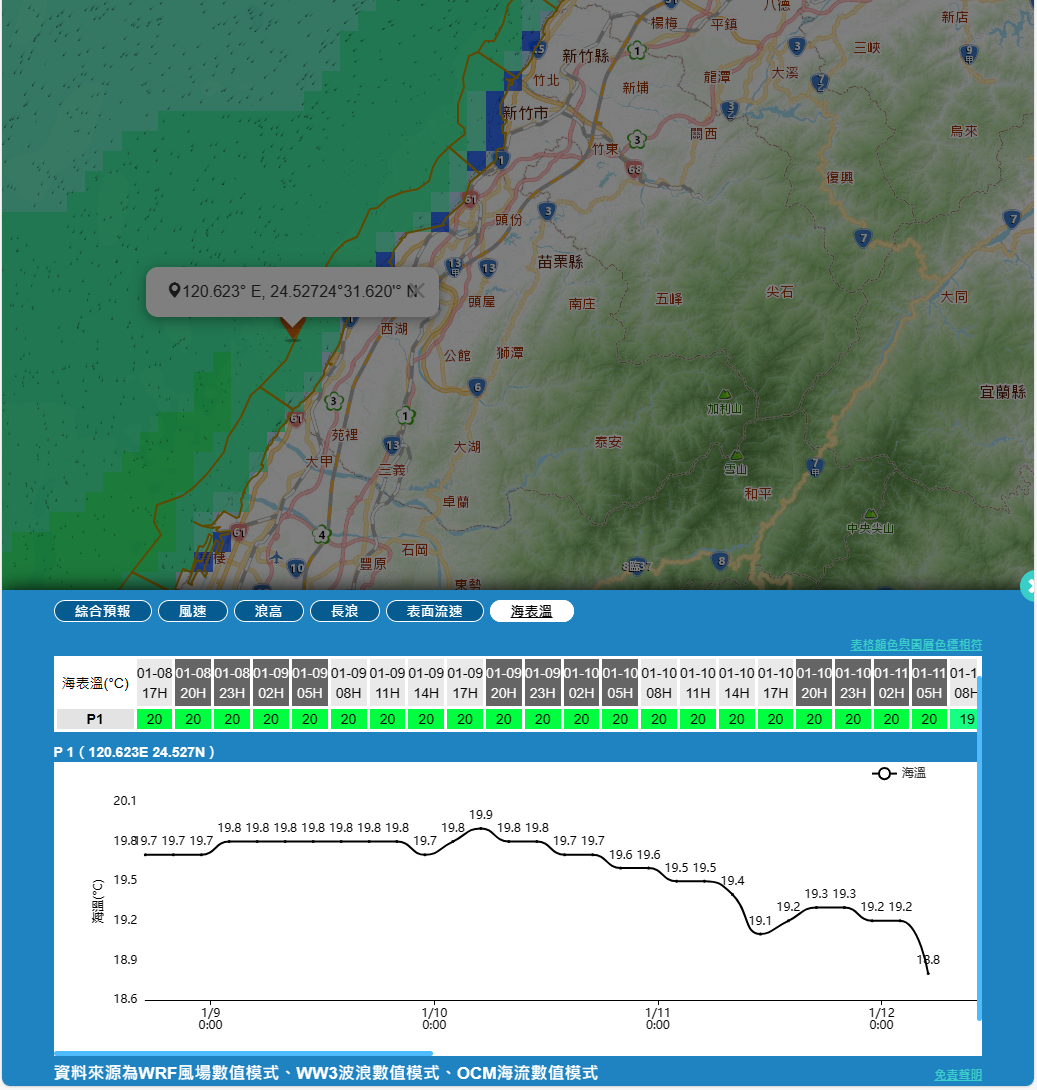1037x1090 pixels.
Task: Click the highway 68 shield near 竹東
Action: coord(636,169)
